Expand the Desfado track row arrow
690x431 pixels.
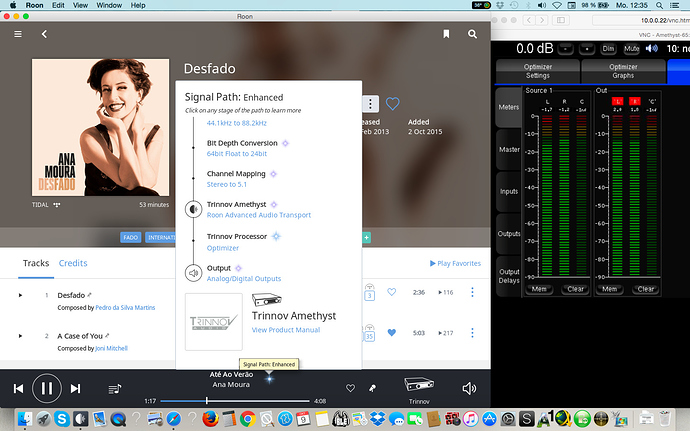click(x=20, y=295)
